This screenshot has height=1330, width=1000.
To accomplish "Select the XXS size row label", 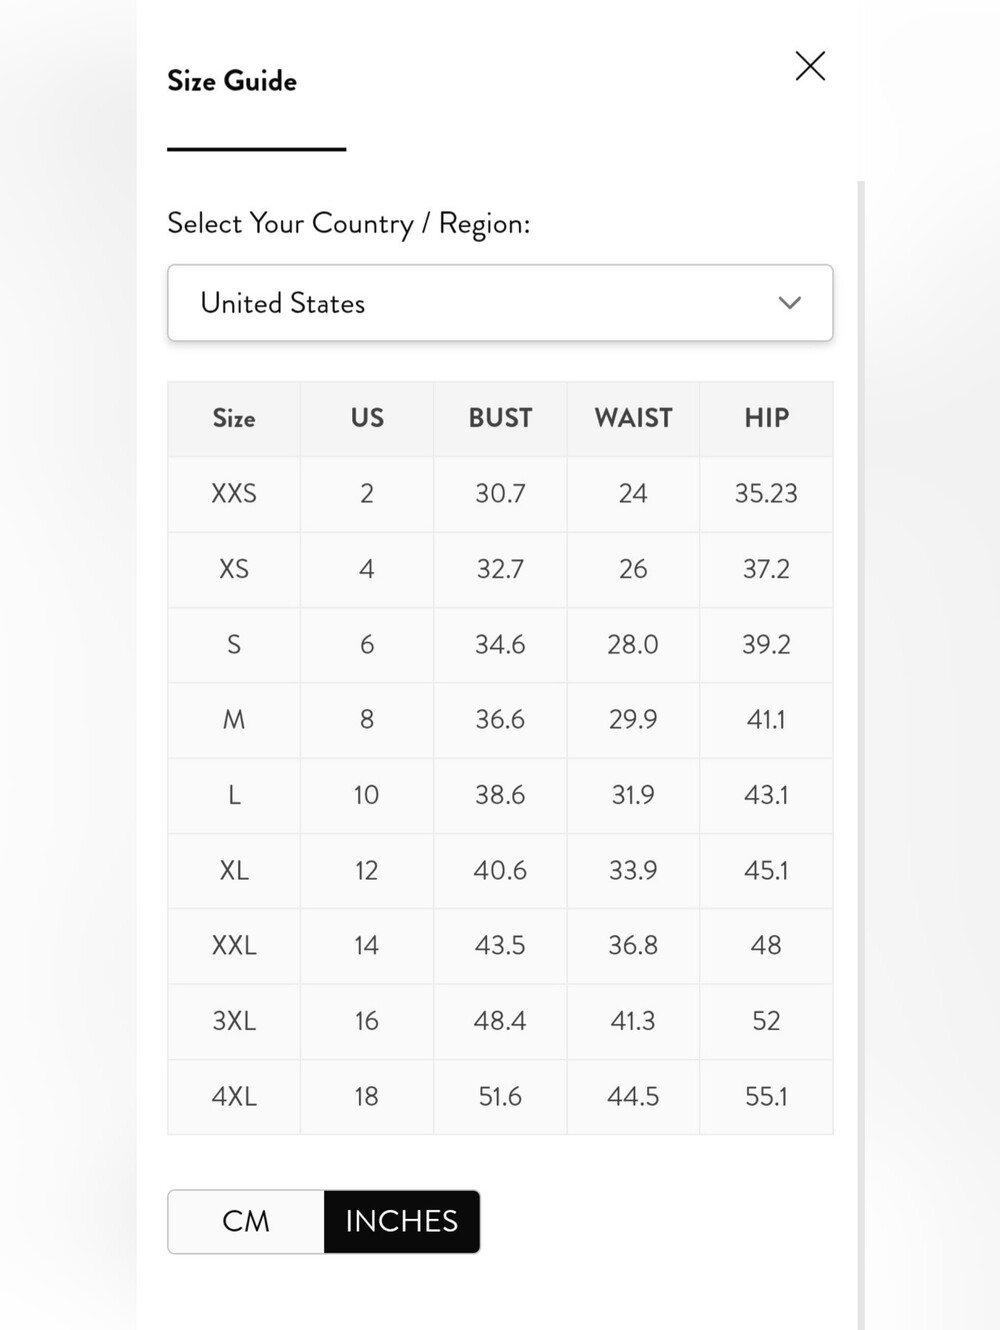I will tap(234, 494).
